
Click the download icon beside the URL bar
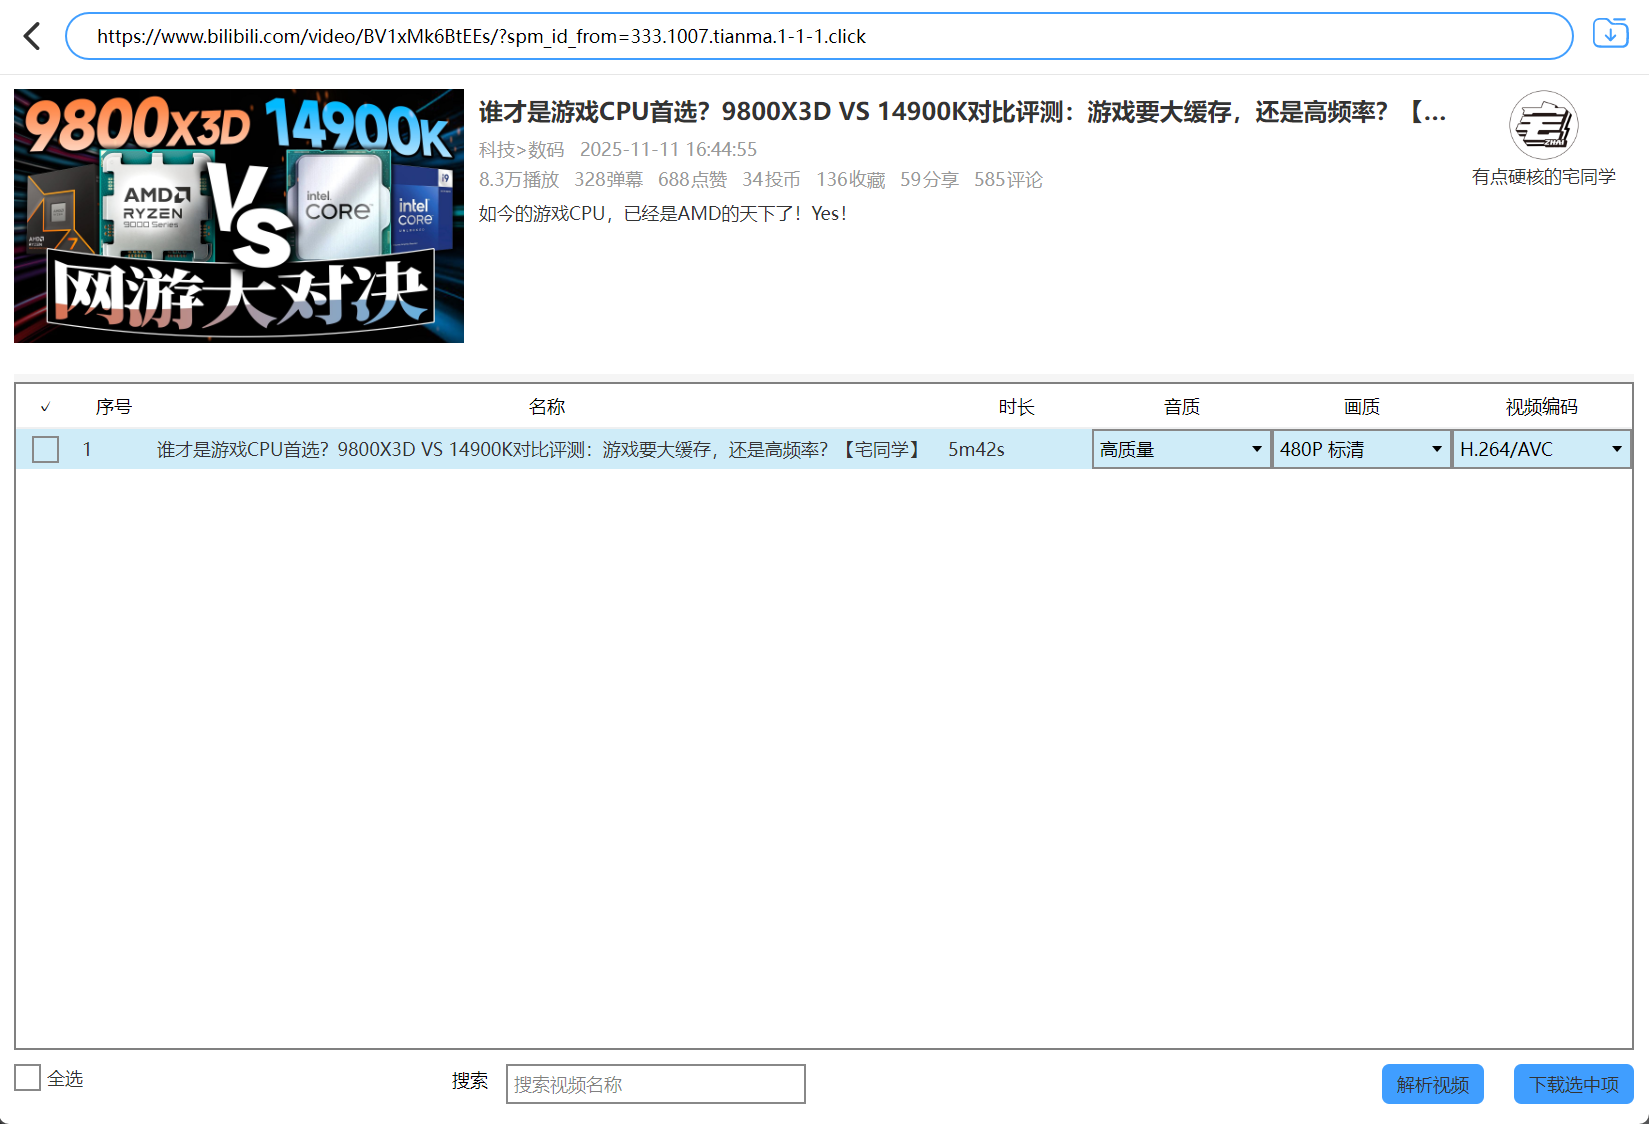point(1610,32)
